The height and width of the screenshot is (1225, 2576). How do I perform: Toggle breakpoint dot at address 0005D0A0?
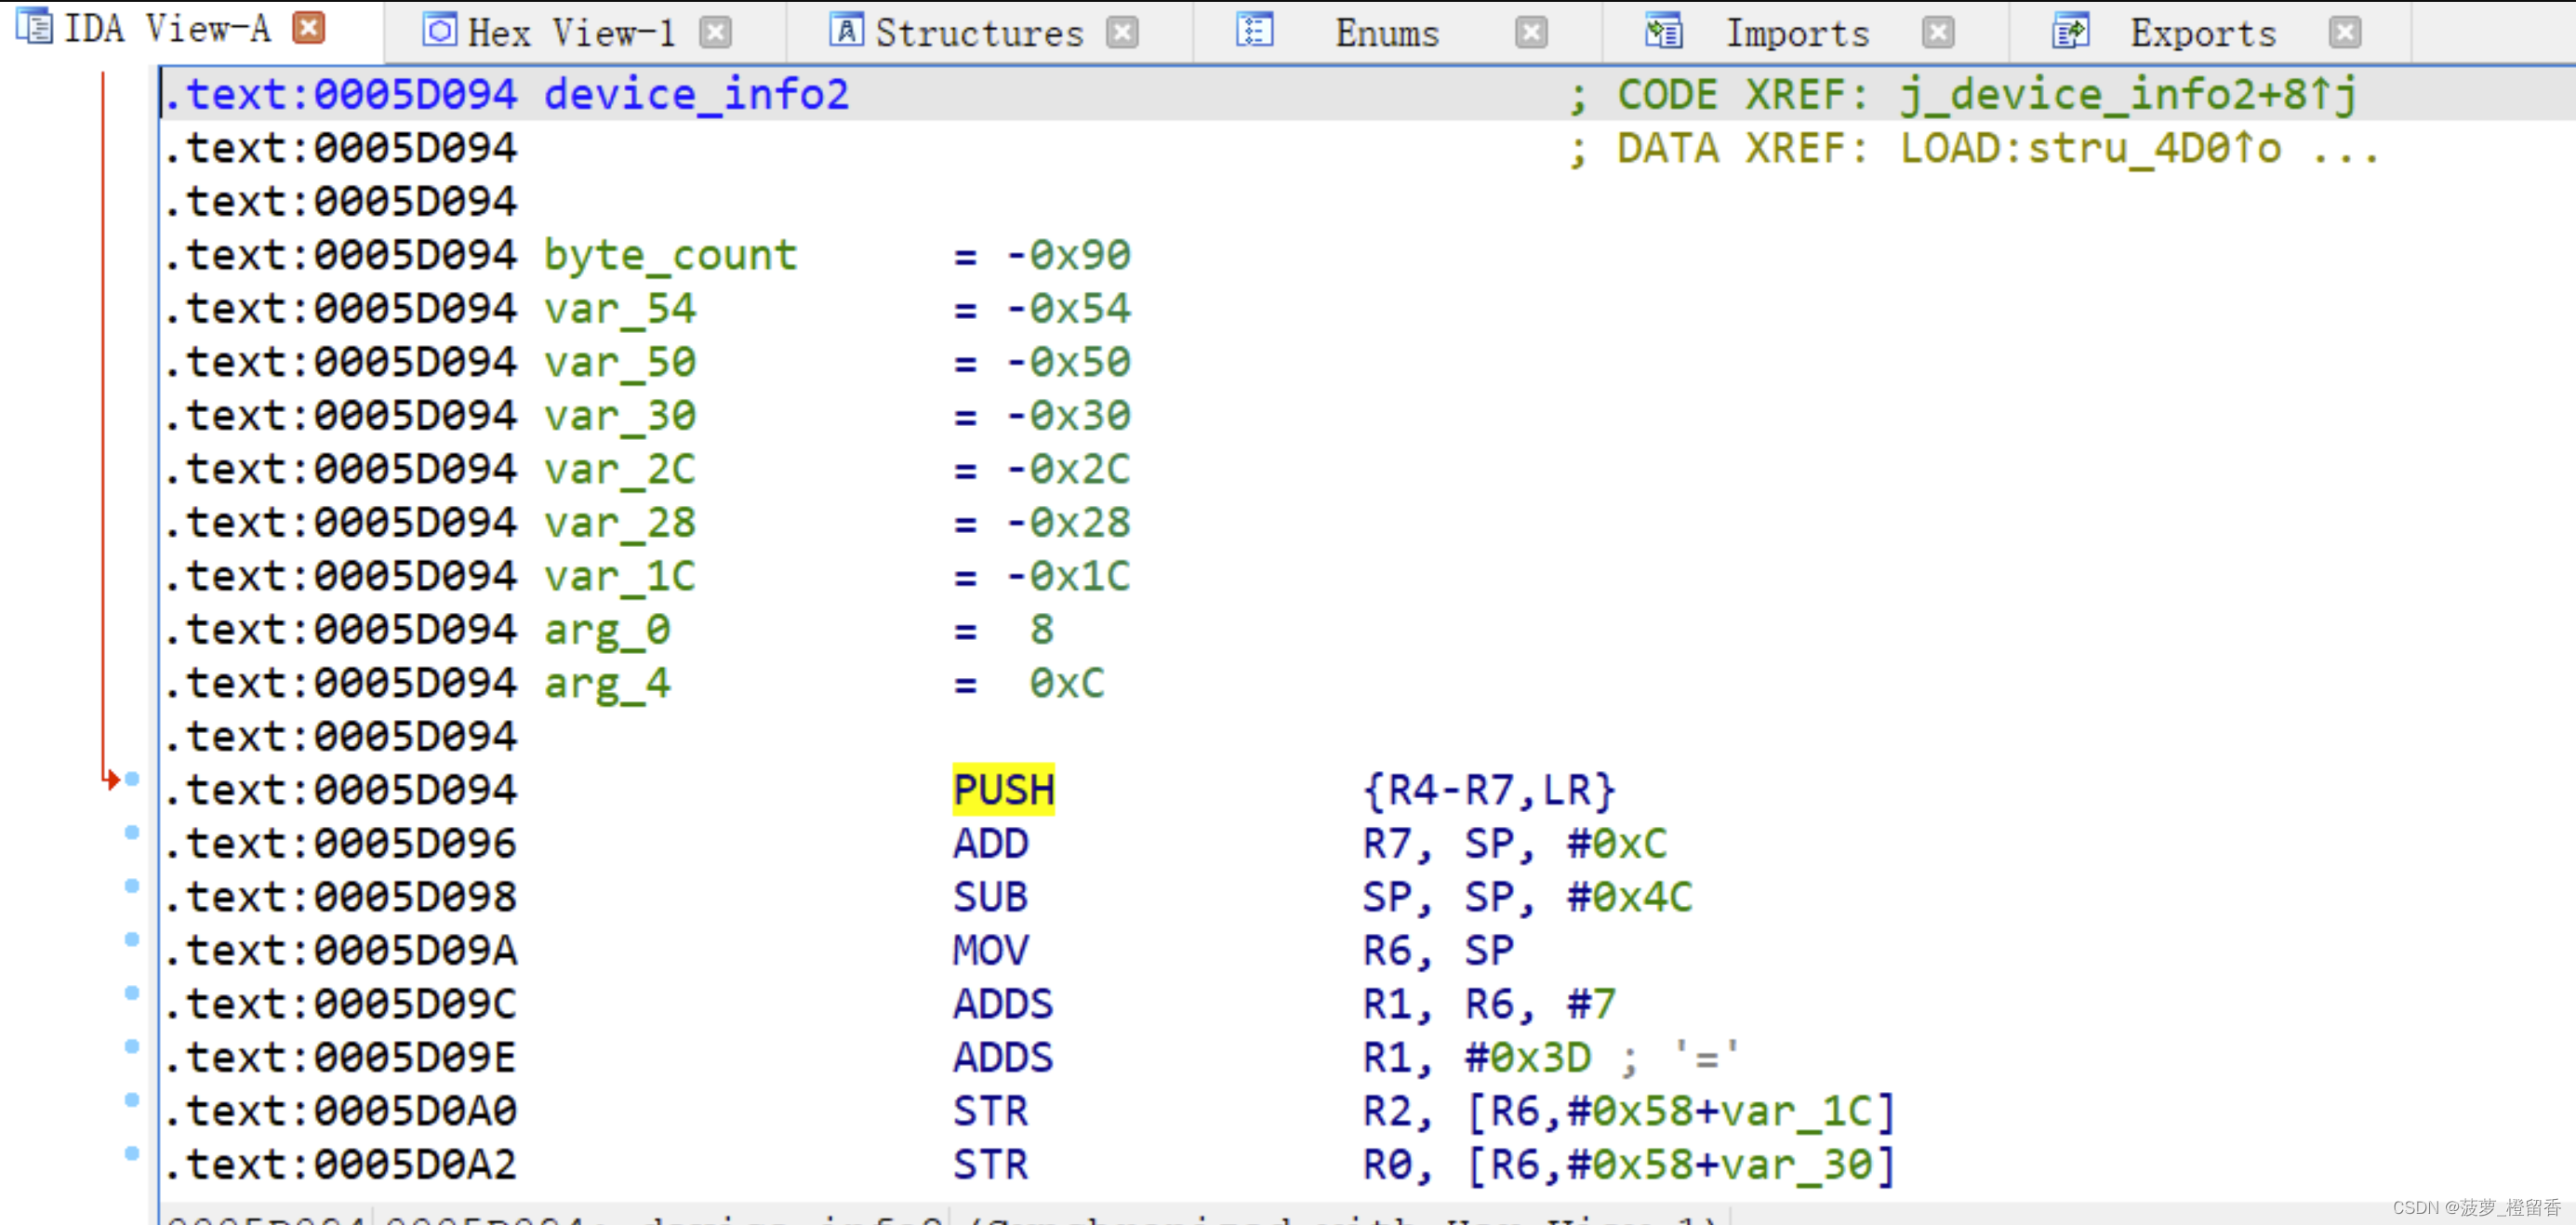pos(131,1100)
